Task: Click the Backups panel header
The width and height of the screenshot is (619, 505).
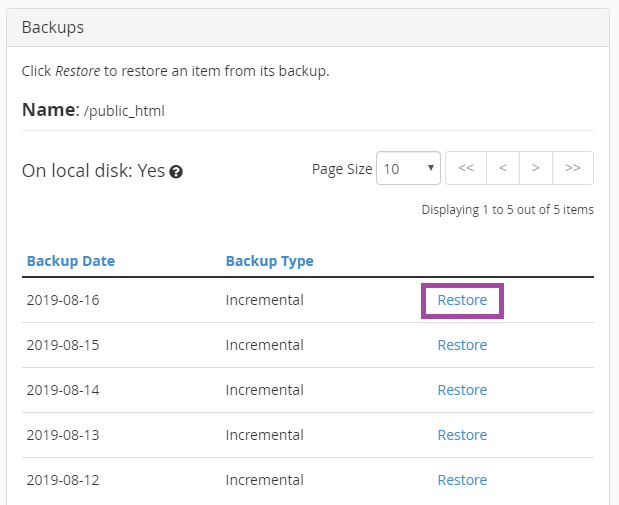Action: [x=53, y=27]
